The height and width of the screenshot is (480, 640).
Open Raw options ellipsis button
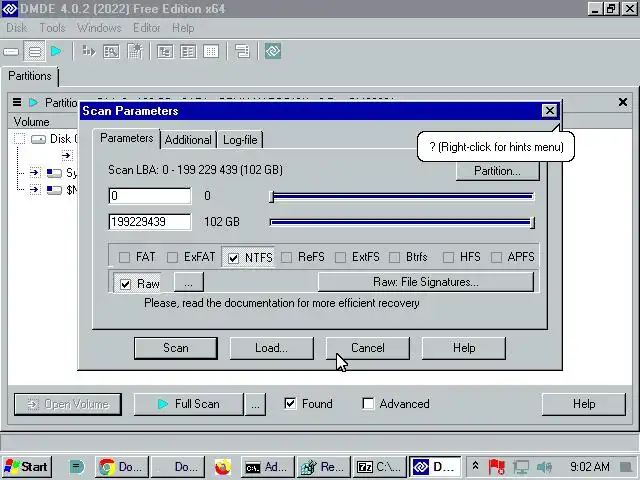pyautogui.click(x=189, y=282)
